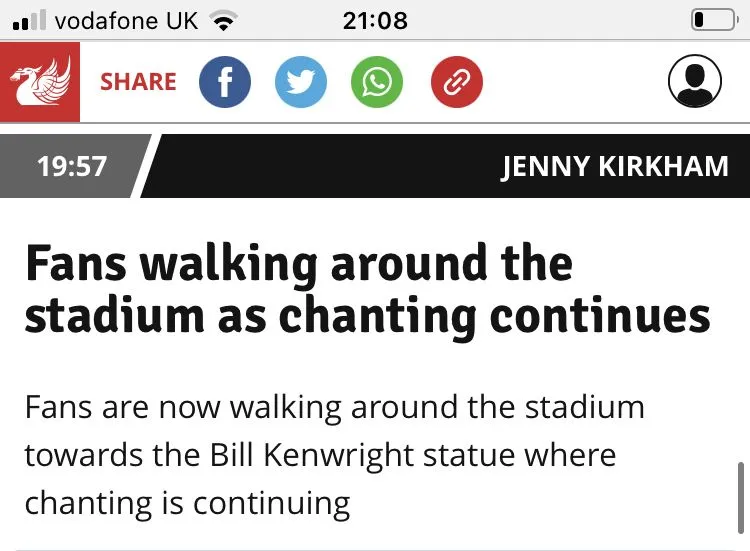Screen dimensions: 750x551
Task: Tap the Wi-Fi icon in the status bar
Action: [x=224, y=20]
